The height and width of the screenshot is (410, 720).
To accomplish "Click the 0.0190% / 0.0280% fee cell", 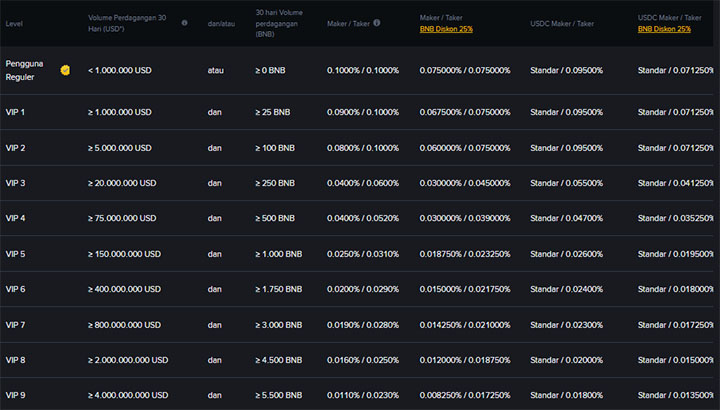I will tap(363, 325).
